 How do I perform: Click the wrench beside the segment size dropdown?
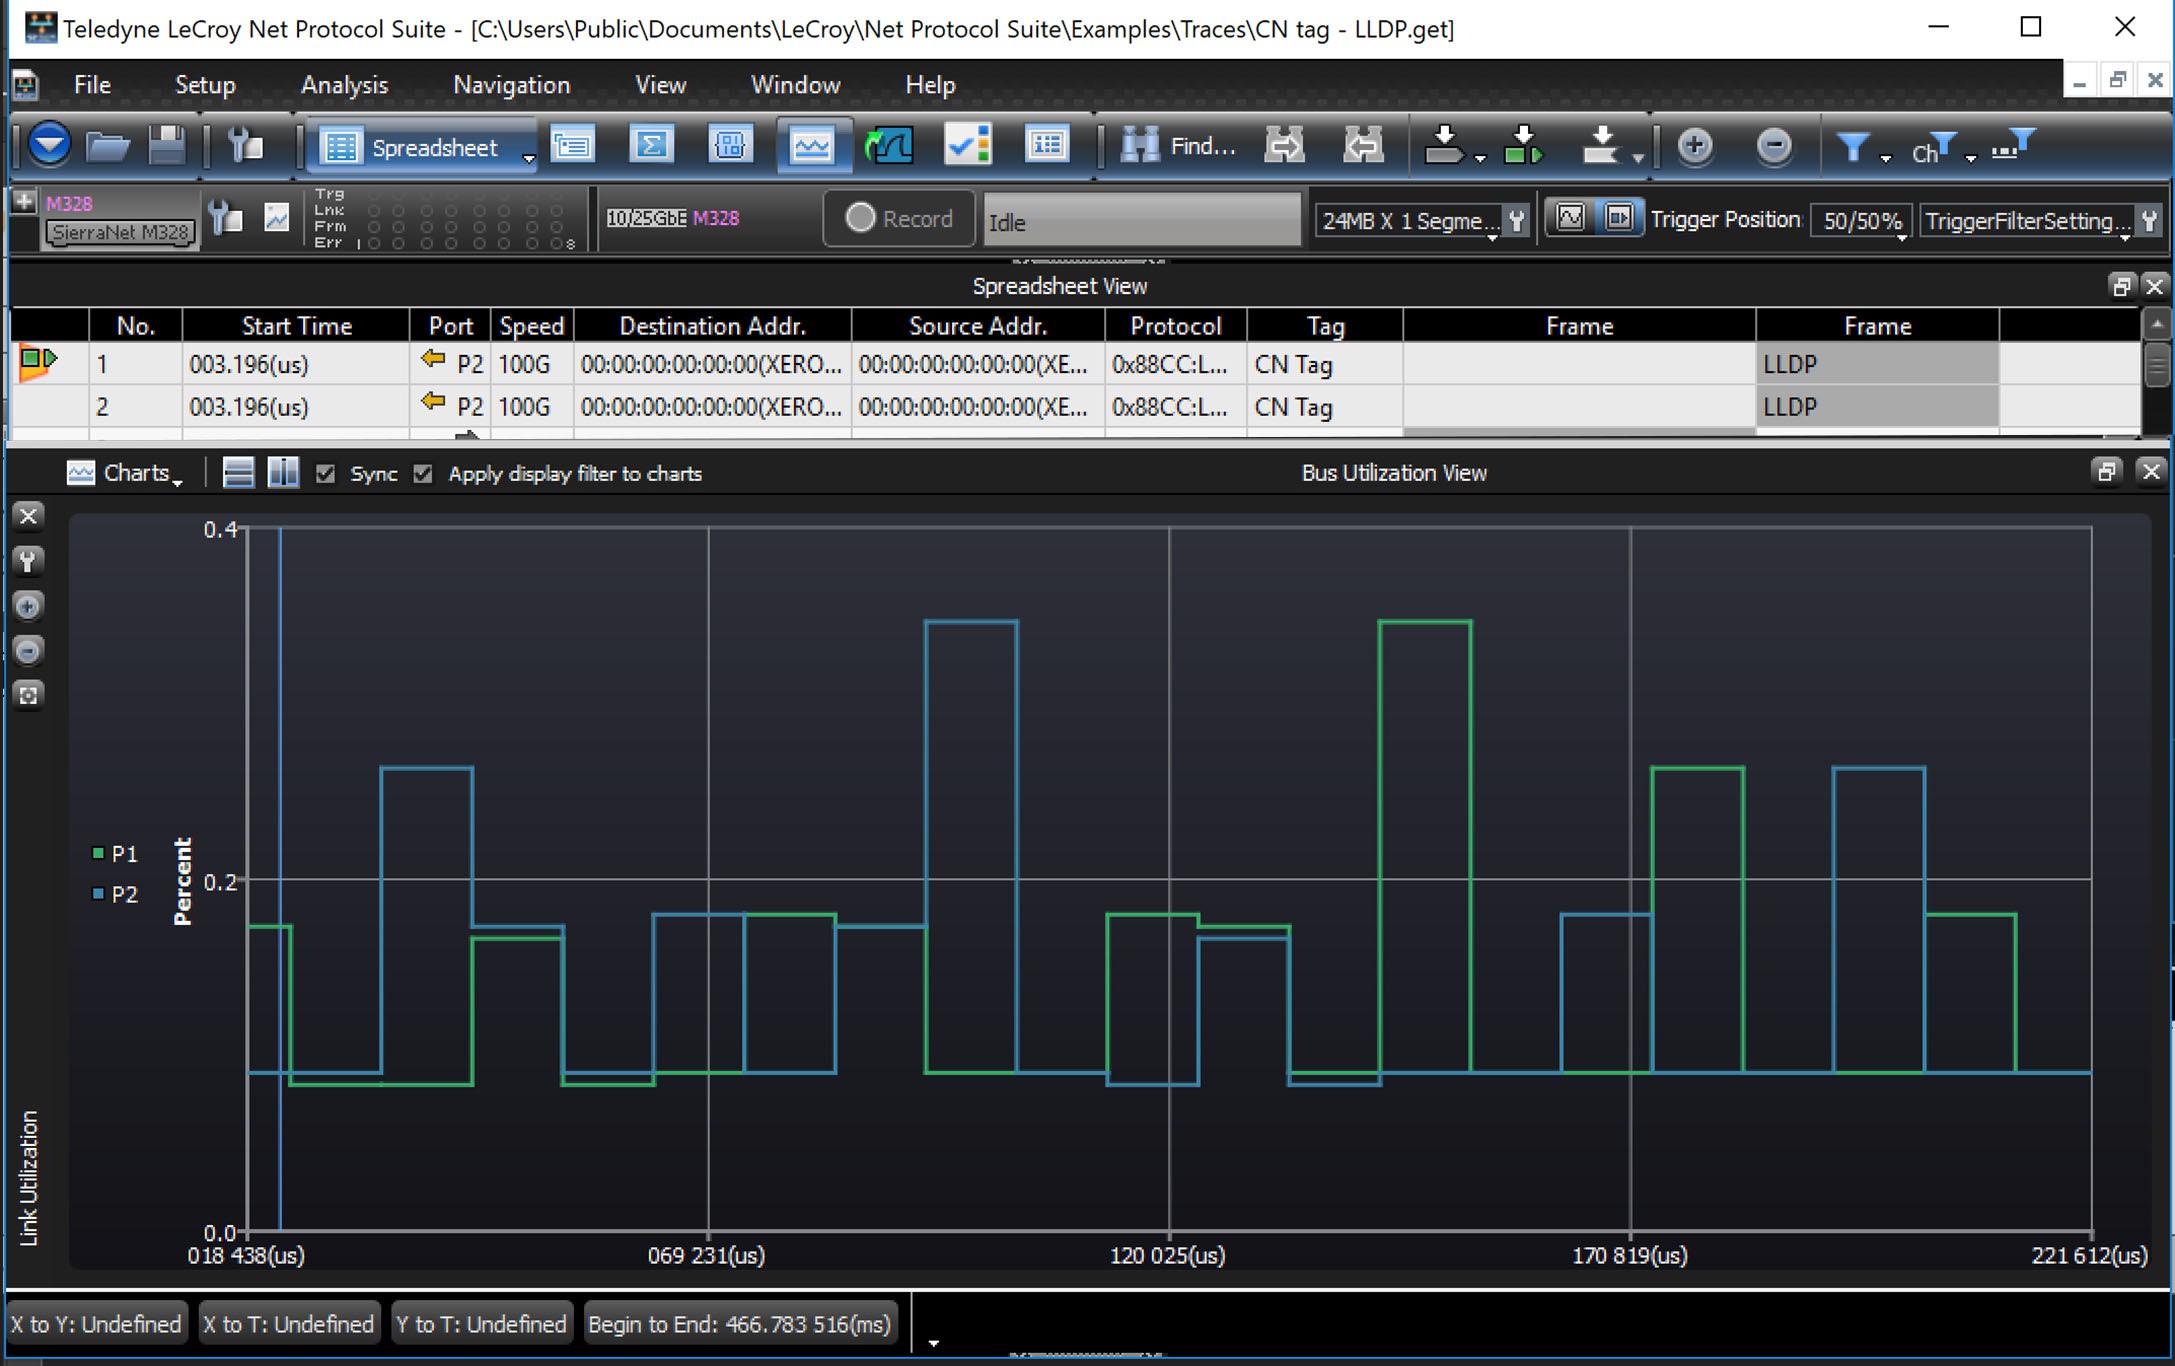[1517, 220]
